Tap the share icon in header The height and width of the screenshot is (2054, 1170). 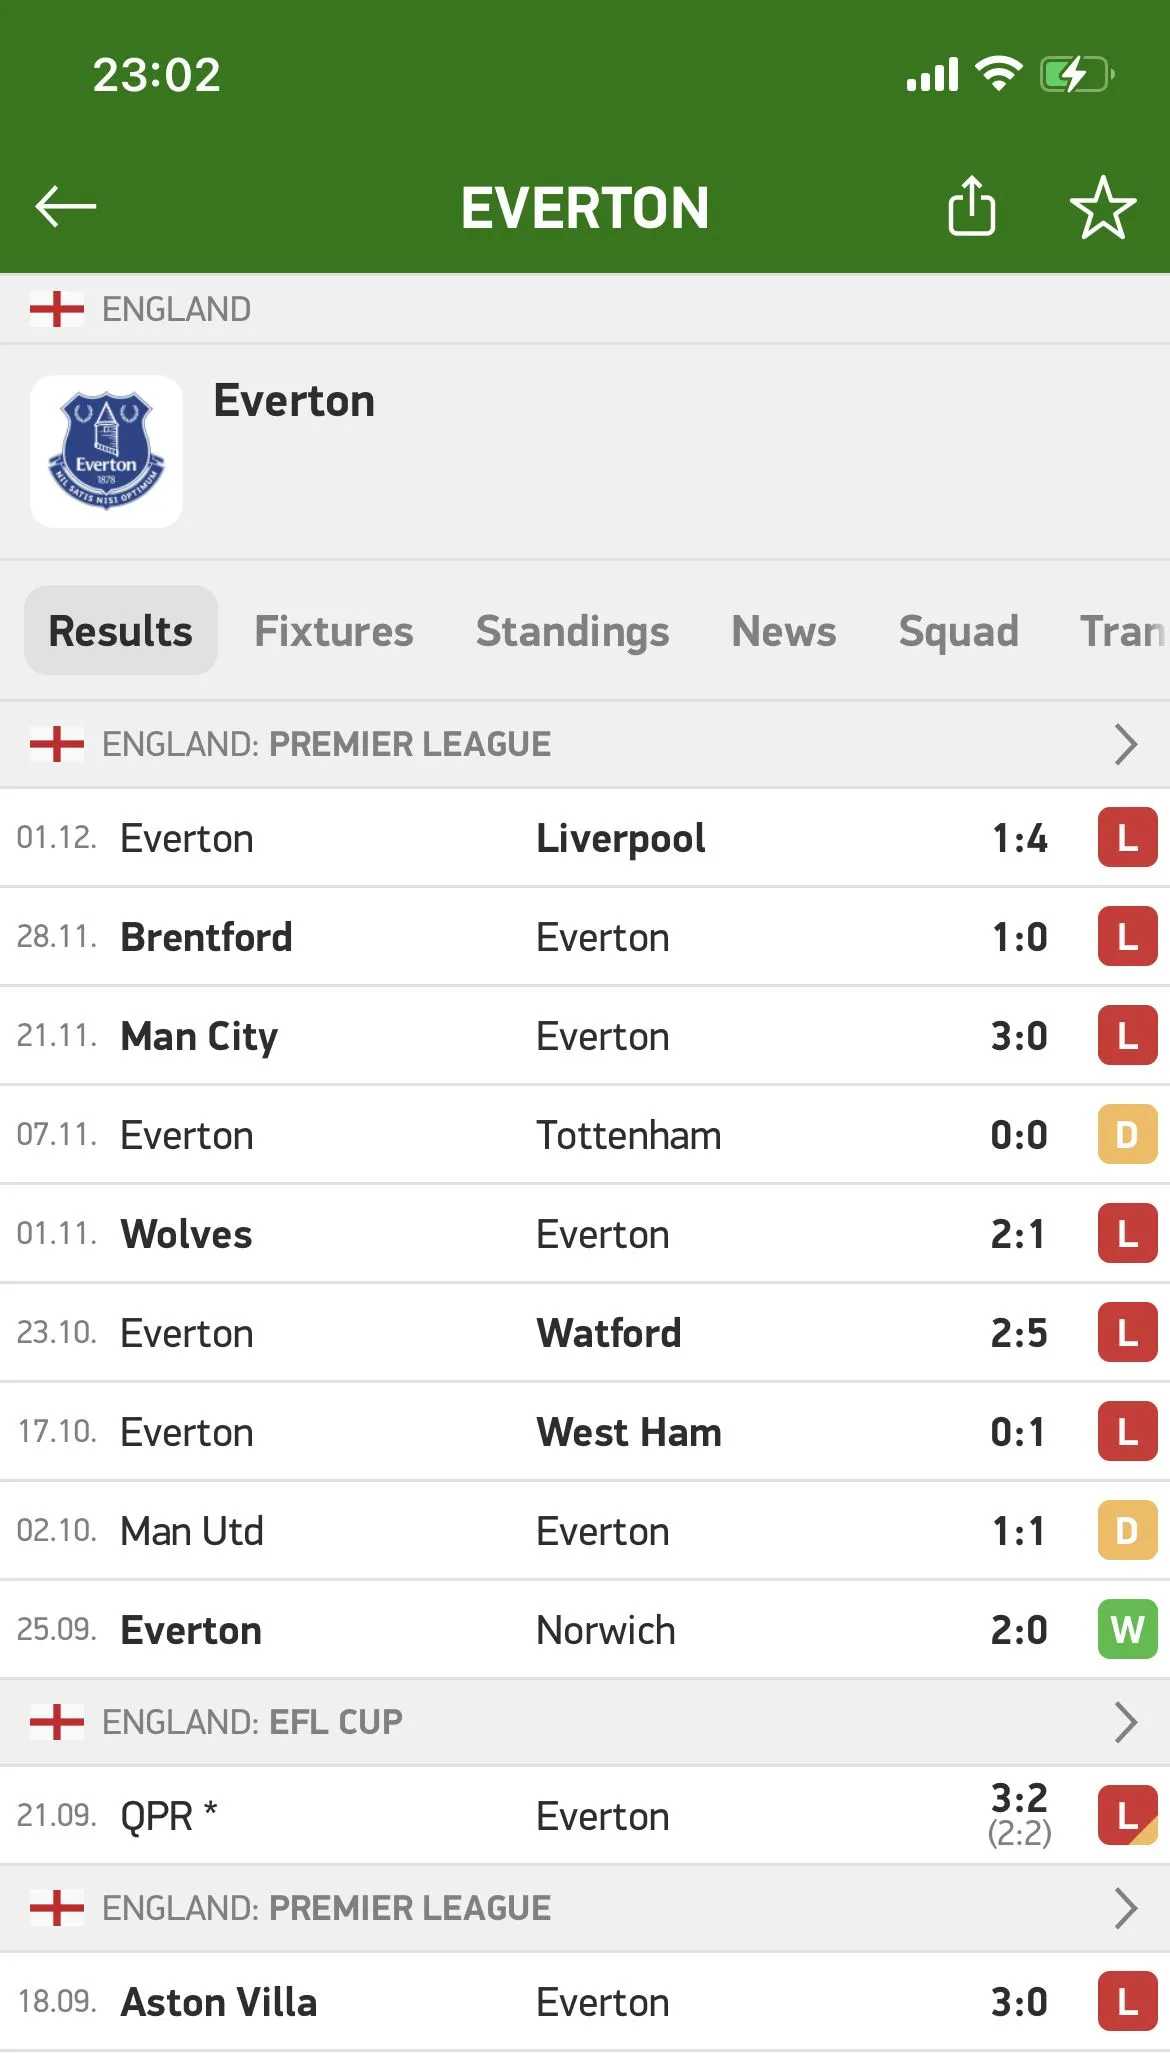click(971, 207)
